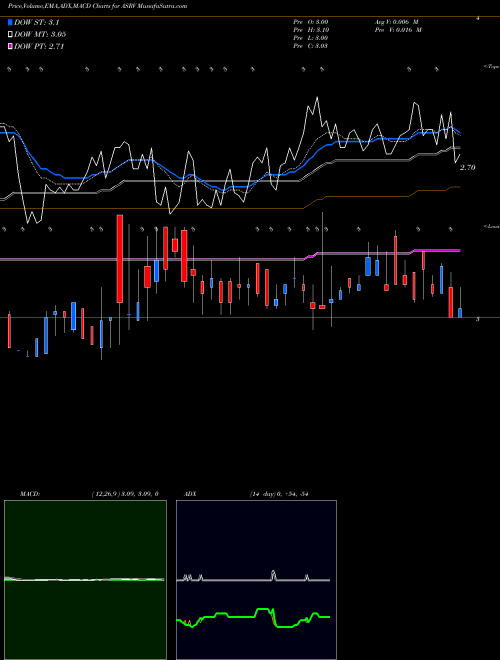The width and height of the screenshot is (500, 660).
Task: Select the 'DOW ST: 3.1' legend label
Action: pos(37,22)
